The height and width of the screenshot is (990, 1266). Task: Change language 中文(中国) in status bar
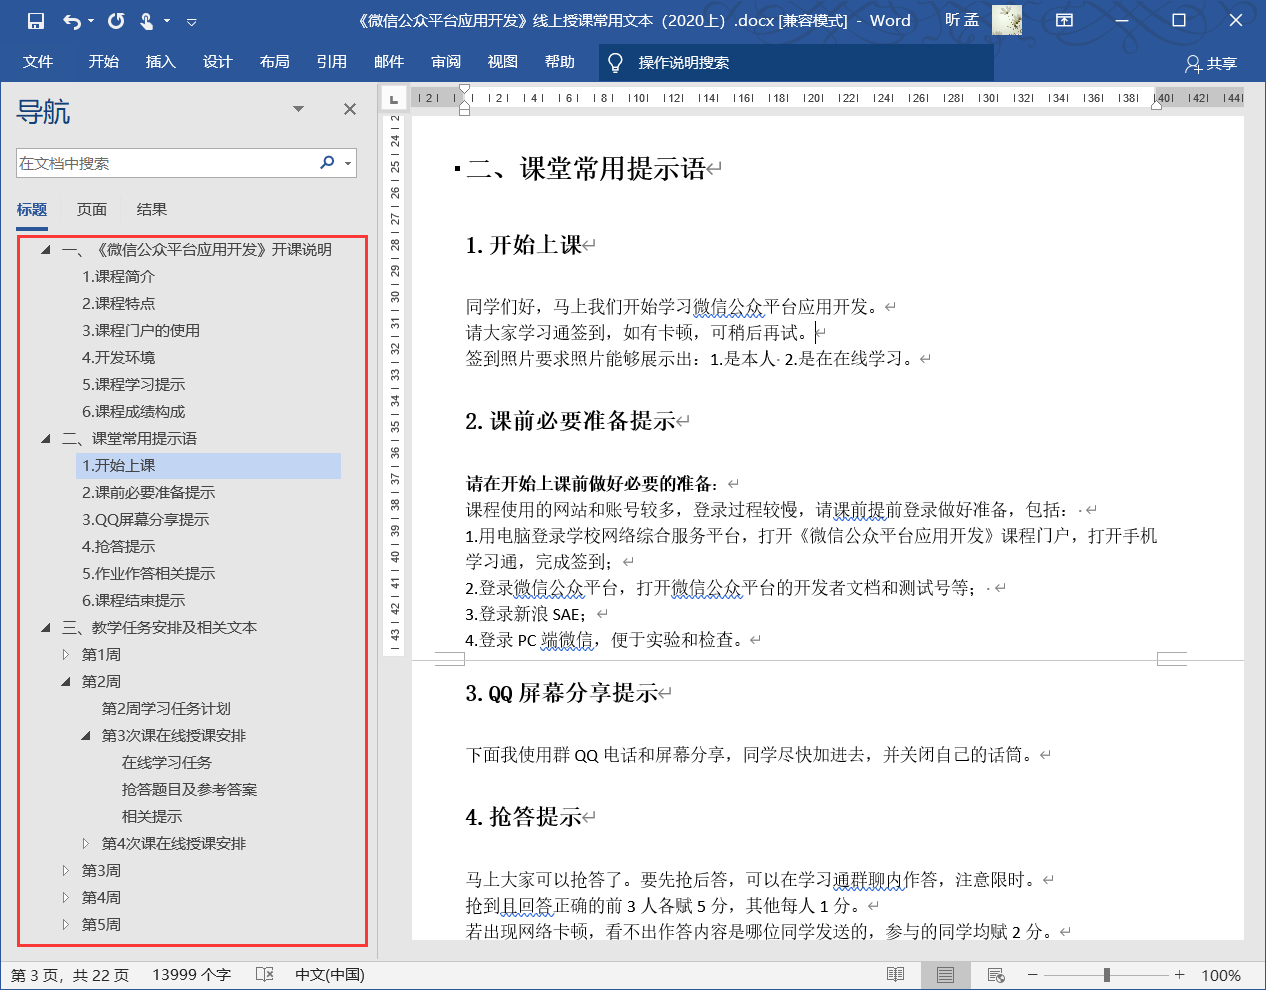(330, 975)
